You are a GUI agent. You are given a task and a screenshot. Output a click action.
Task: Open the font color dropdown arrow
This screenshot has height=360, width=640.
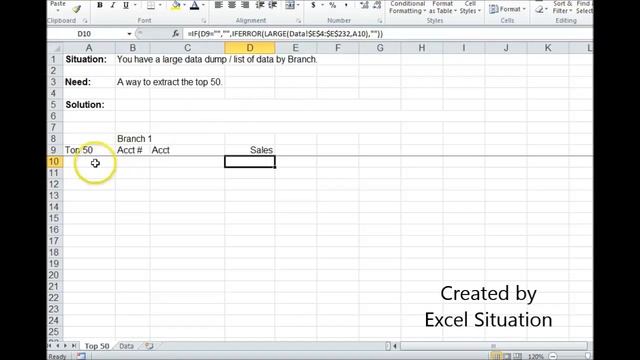203,5
